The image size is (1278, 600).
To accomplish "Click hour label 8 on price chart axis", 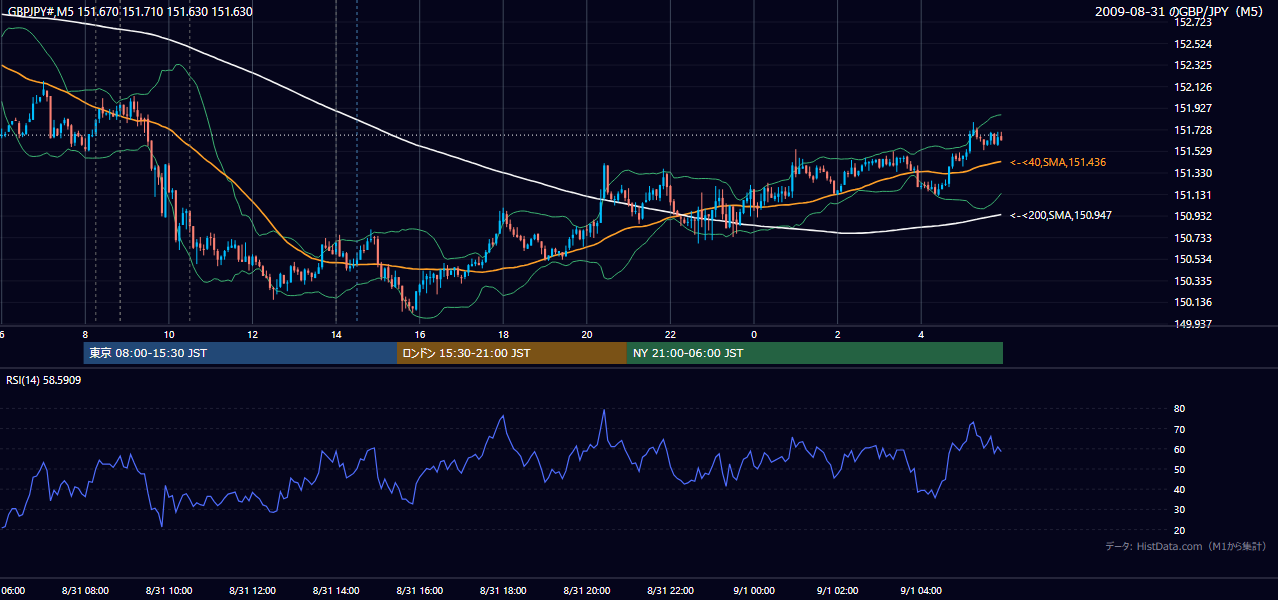I will pos(85,334).
